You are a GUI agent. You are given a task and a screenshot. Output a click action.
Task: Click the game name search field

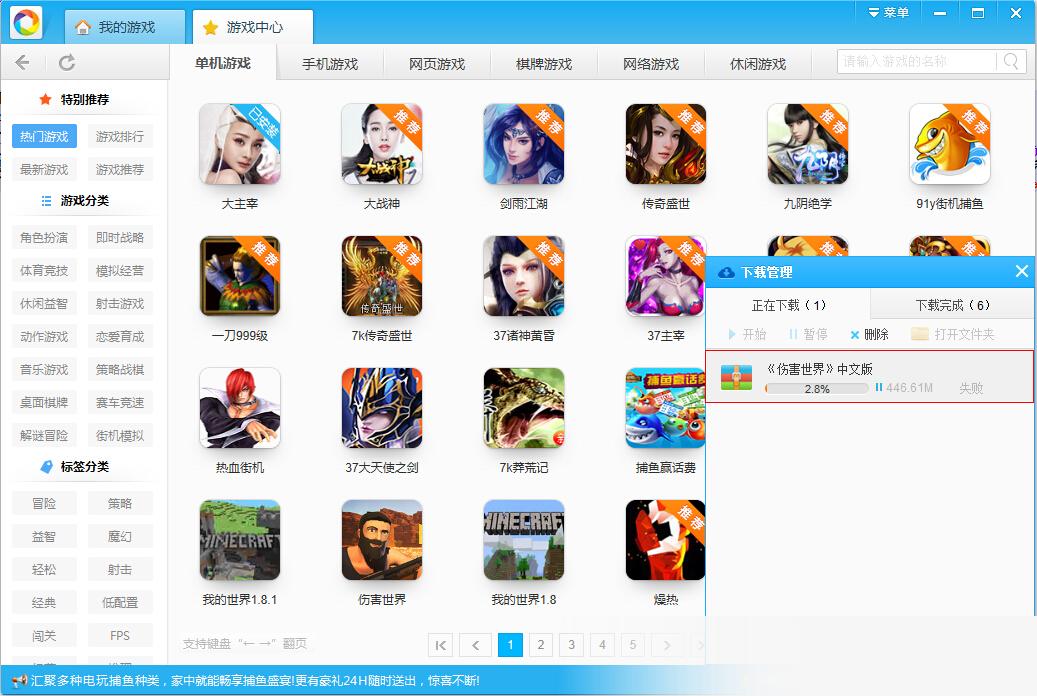coord(918,62)
